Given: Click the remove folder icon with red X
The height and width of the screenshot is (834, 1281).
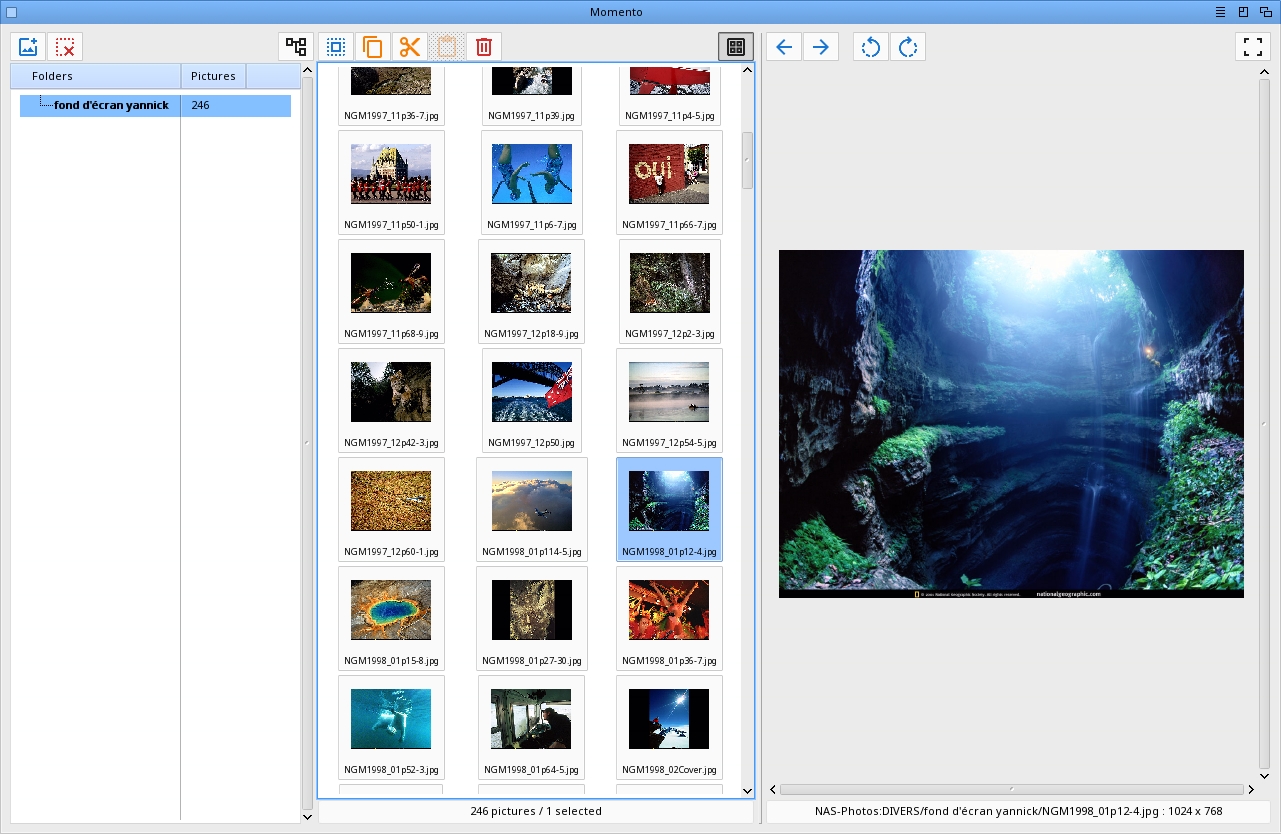Looking at the screenshot, I should point(65,47).
